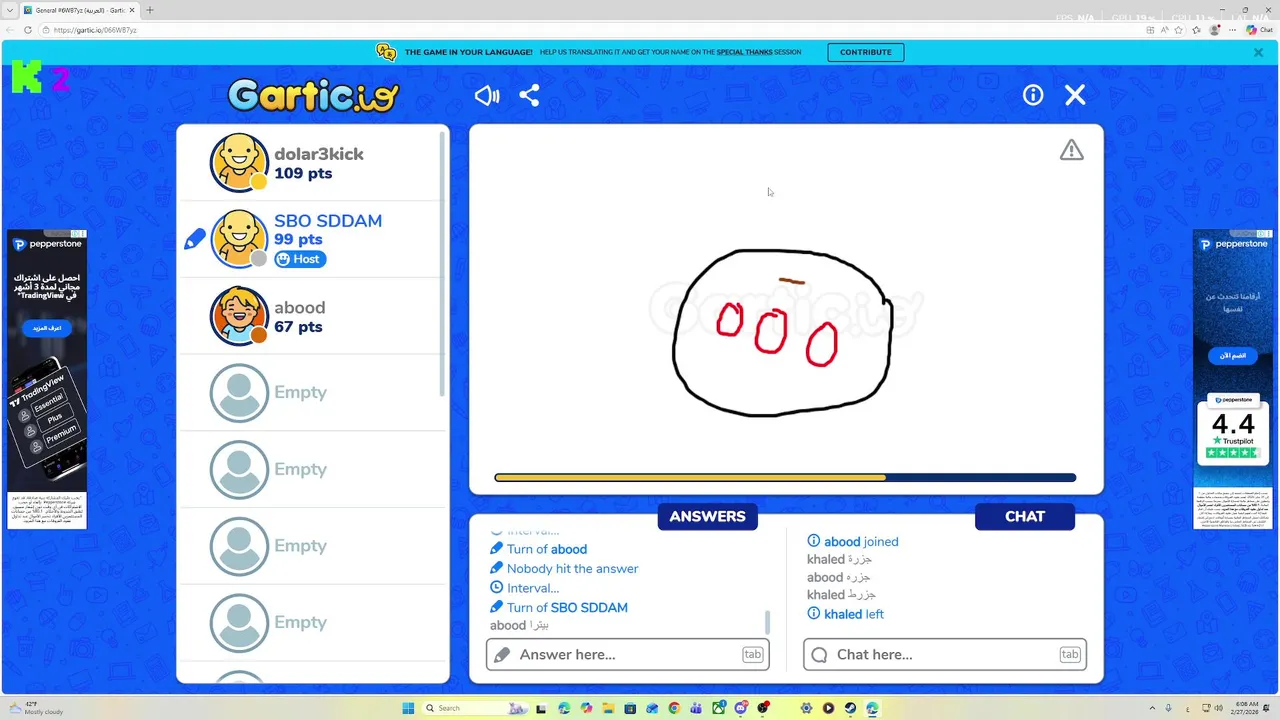
Task: Select the first Empty player slot
Action: (x=312, y=392)
